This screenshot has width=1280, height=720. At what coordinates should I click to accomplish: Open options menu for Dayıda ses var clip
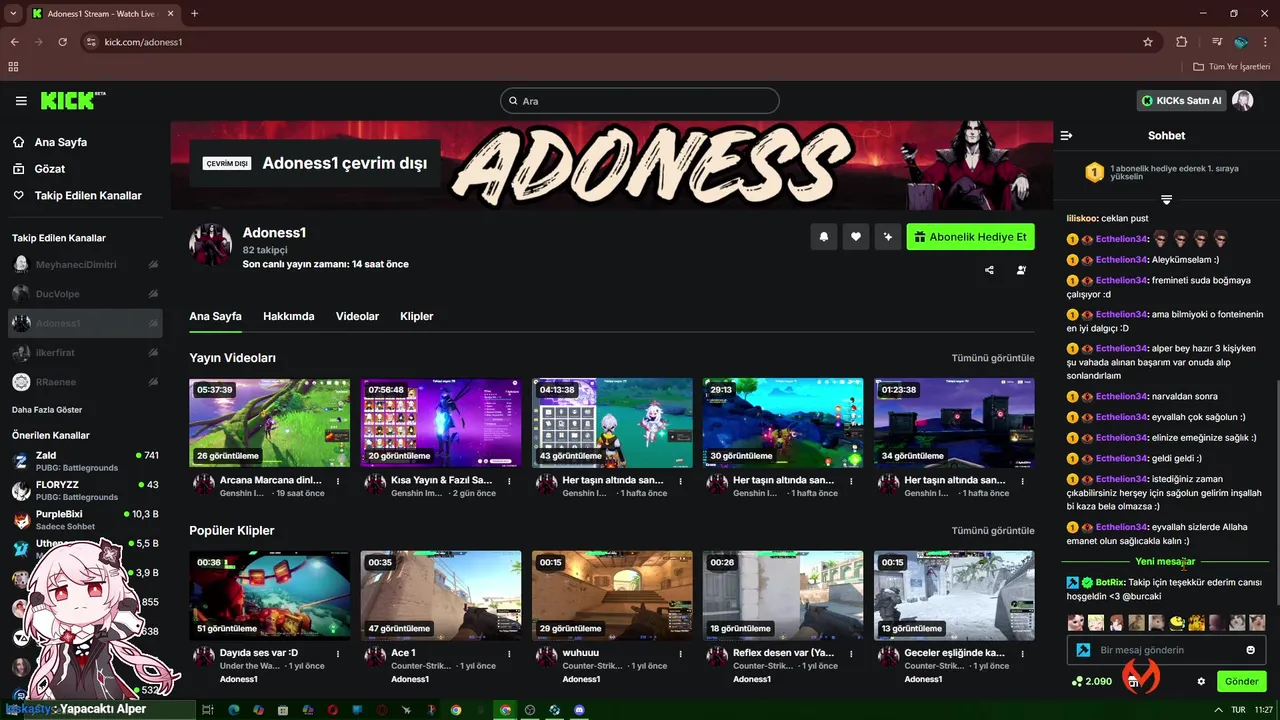[338, 653]
